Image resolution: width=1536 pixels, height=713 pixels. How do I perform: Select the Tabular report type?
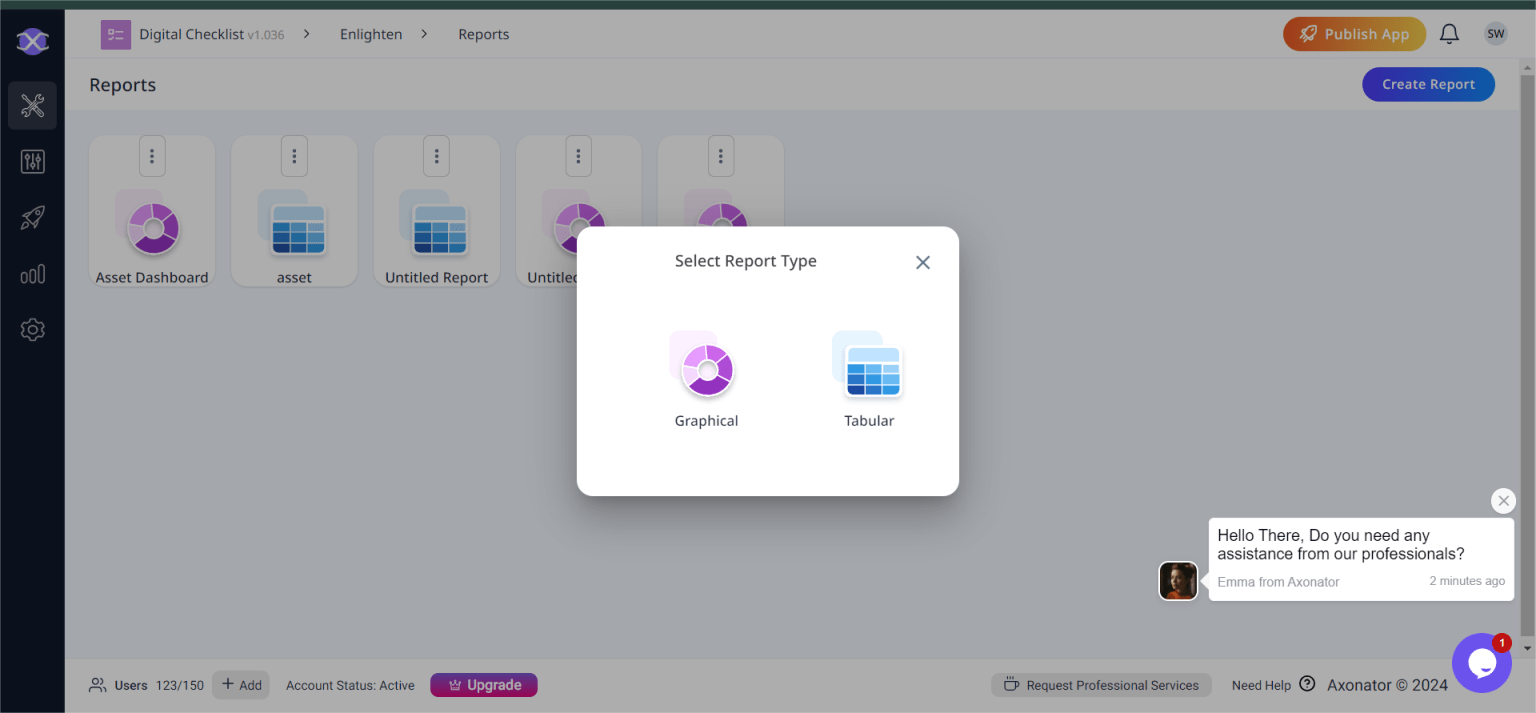868,380
